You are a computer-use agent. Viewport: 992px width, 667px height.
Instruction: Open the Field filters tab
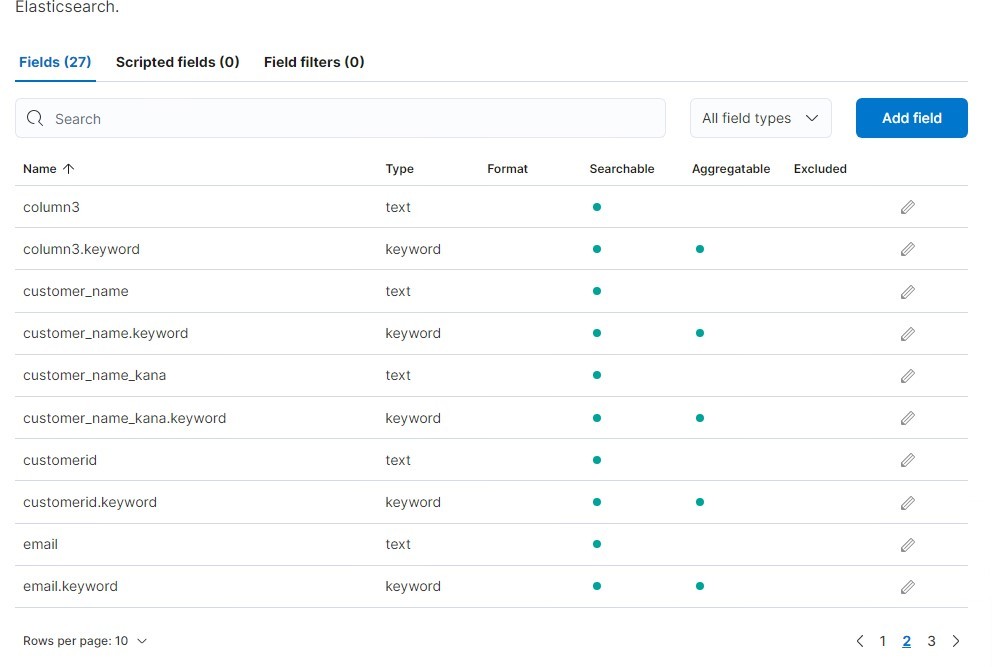coord(314,62)
